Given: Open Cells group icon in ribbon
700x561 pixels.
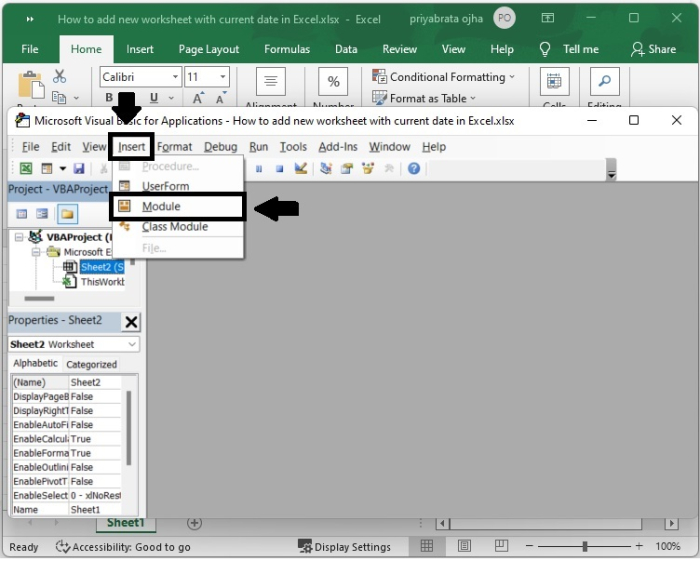Looking at the screenshot, I should click(554, 81).
